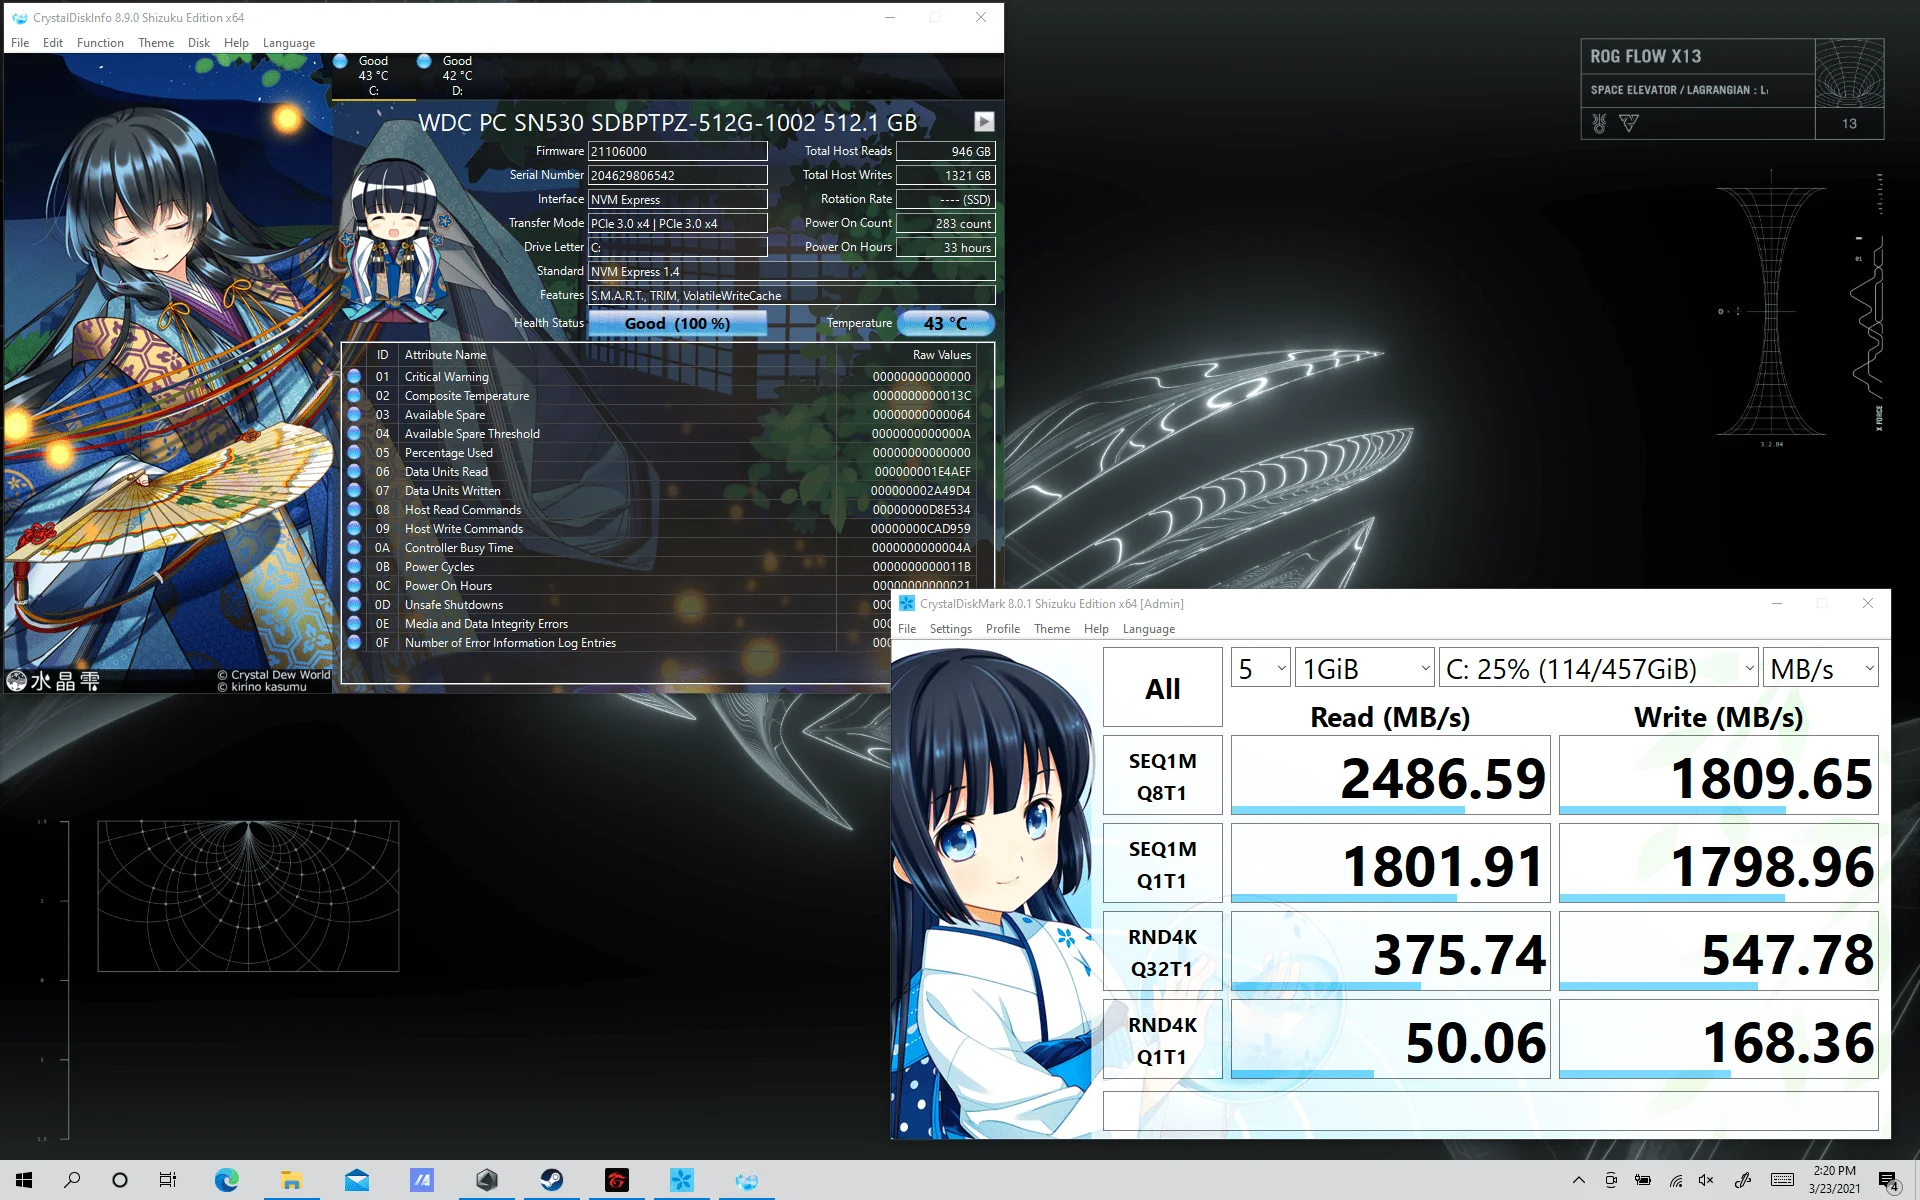Show hidden tray icons chevron

[1578, 1180]
